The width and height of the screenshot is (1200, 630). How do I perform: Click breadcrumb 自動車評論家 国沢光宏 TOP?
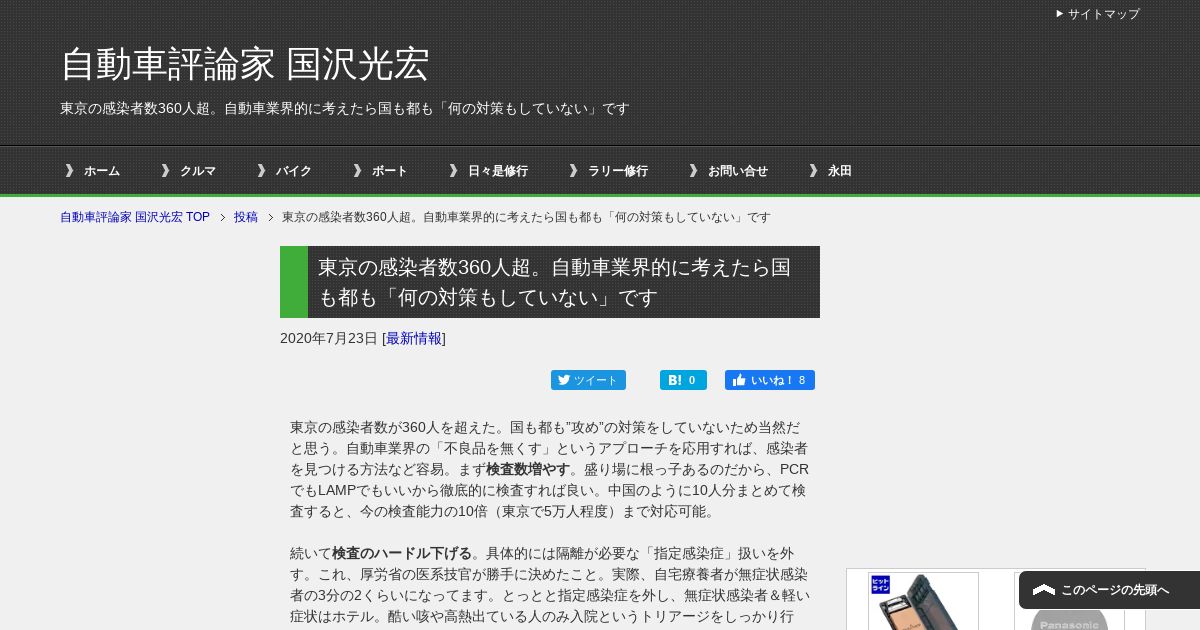coord(135,217)
